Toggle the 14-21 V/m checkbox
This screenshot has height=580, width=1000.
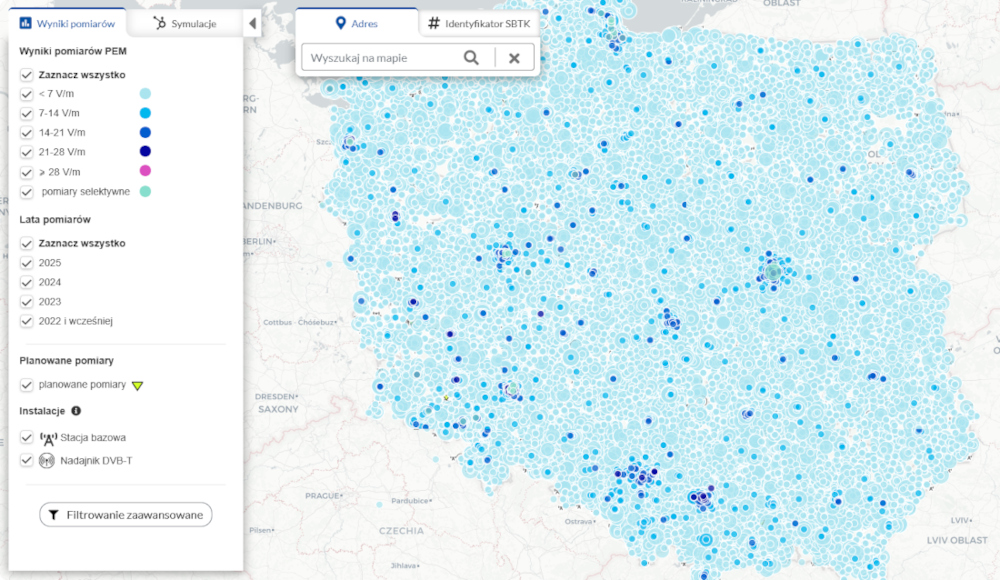click(25, 132)
